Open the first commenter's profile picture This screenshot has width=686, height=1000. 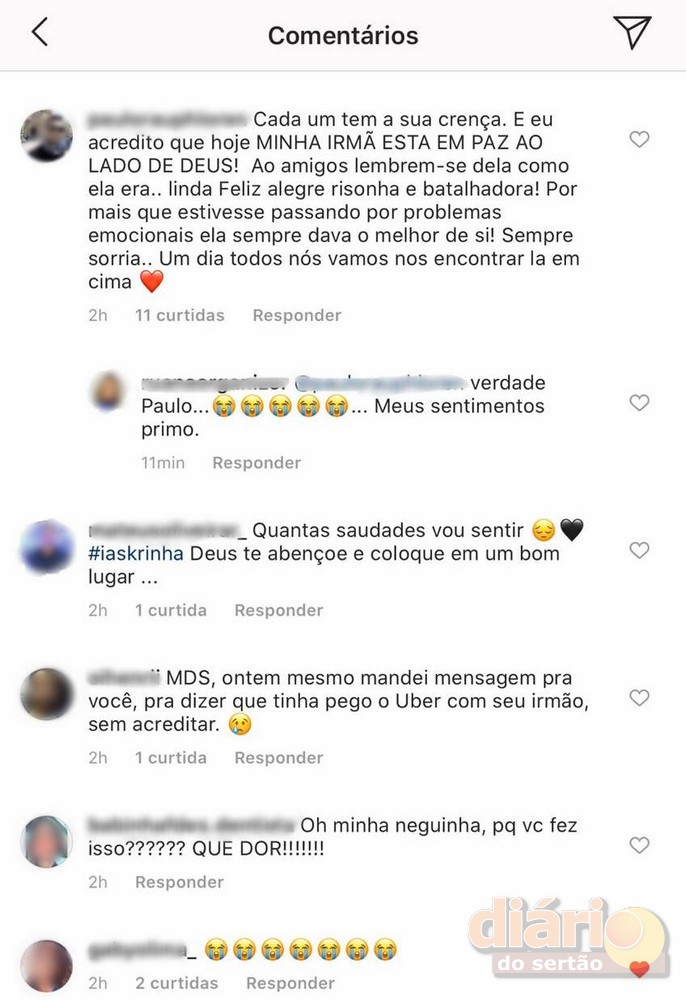[47, 136]
